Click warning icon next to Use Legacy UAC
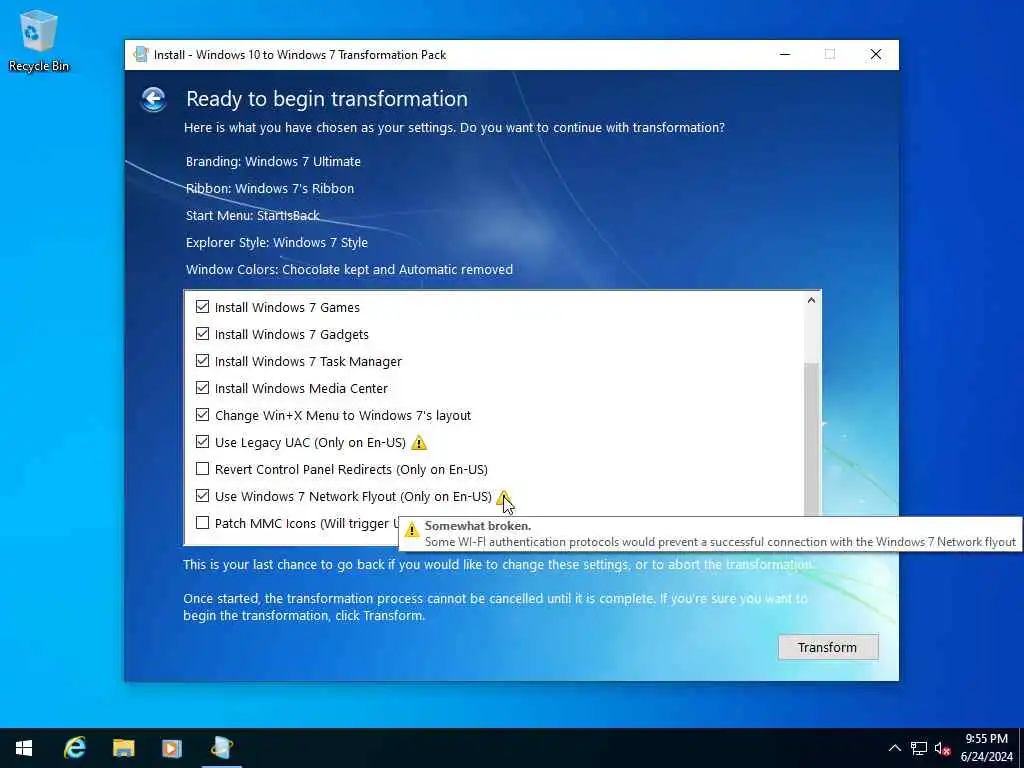 (419, 443)
